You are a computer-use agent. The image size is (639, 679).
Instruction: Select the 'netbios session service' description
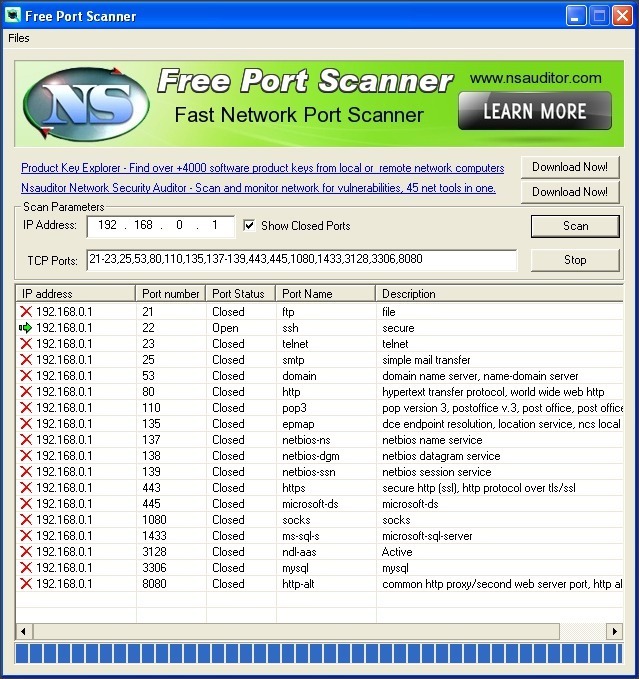[x=436, y=472]
